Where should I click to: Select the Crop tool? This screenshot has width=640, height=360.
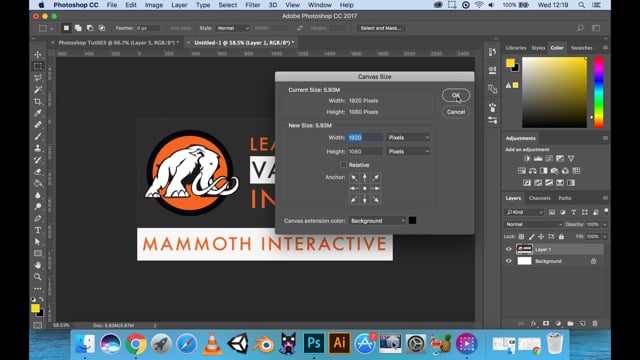coord(38,101)
